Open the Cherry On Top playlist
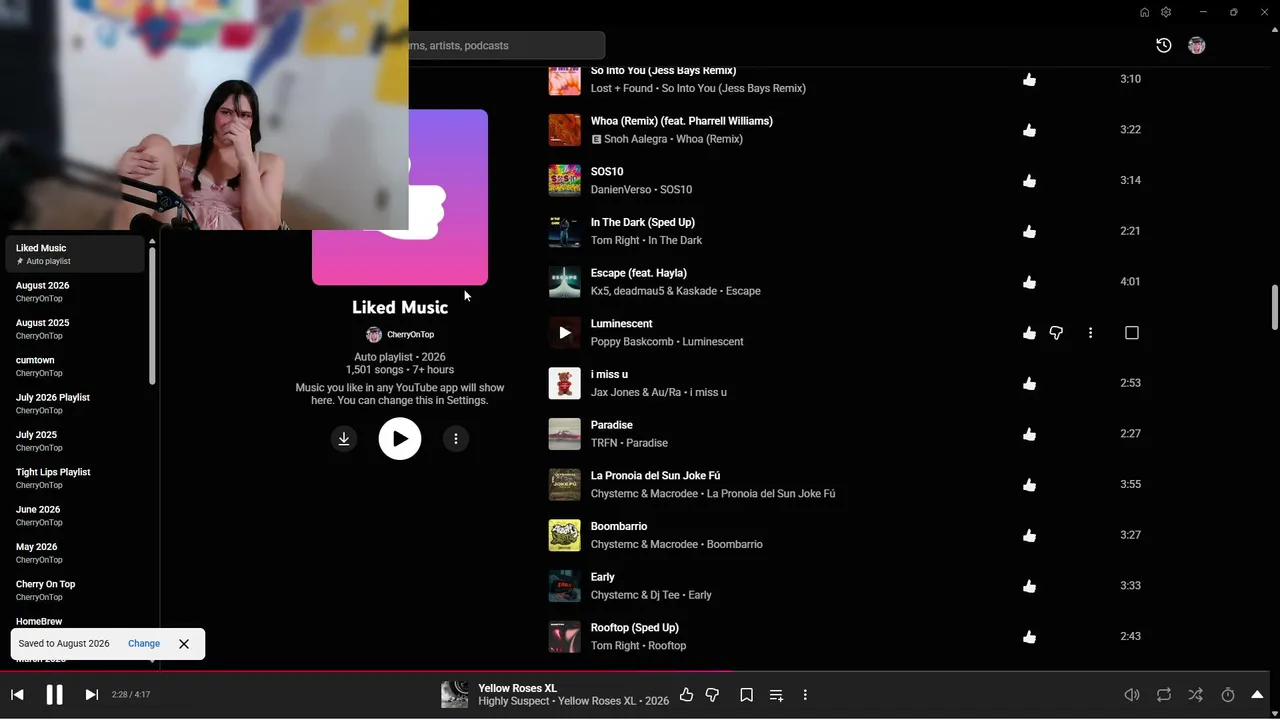This screenshot has width=1280, height=720. tap(75, 590)
